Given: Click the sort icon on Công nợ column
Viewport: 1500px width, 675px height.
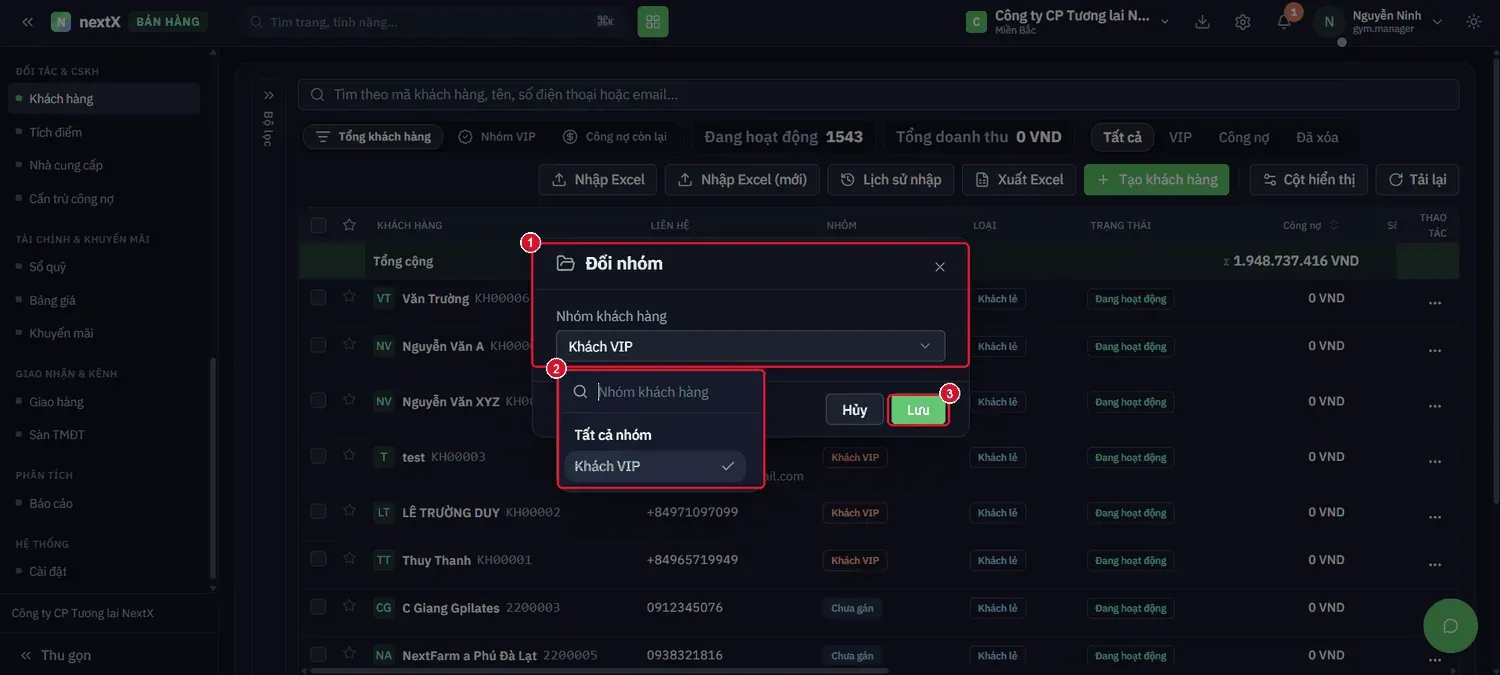Looking at the screenshot, I should click(x=1334, y=225).
